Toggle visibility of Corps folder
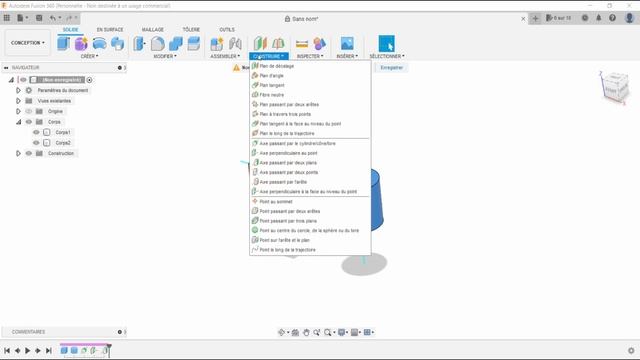The image size is (640, 360). [x=29, y=122]
